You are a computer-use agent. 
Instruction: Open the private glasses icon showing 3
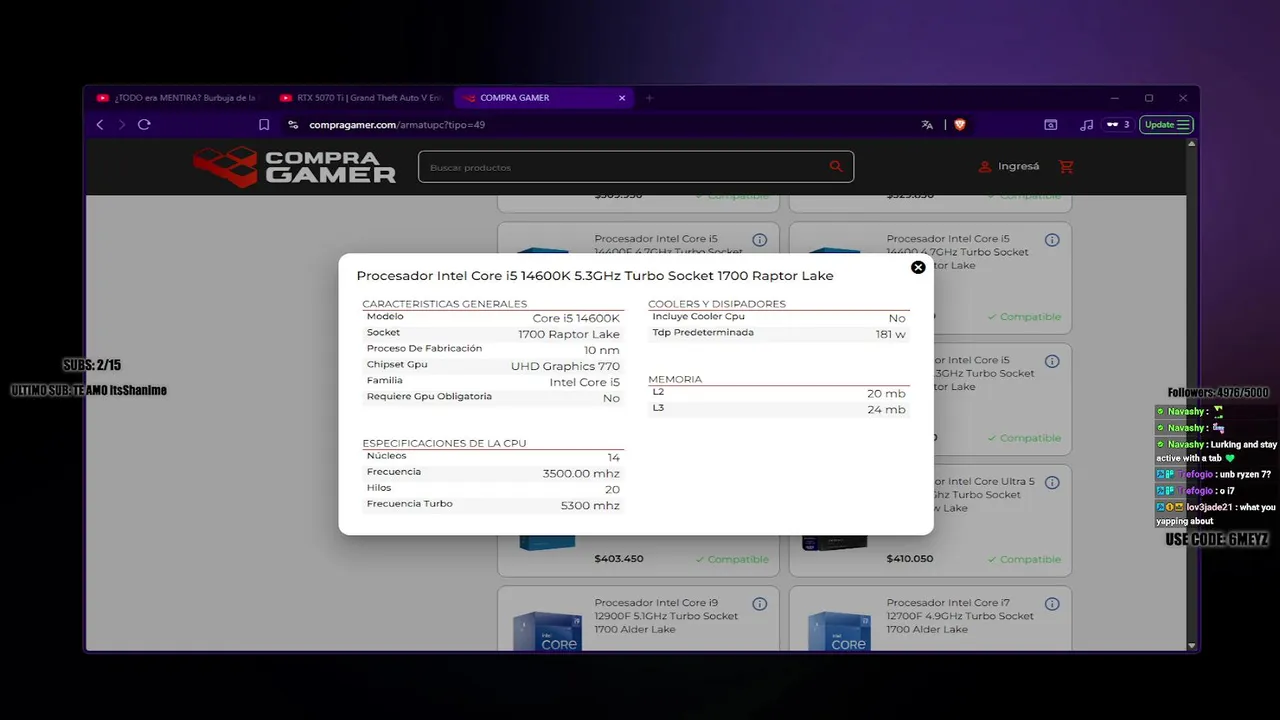point(1118,125)
